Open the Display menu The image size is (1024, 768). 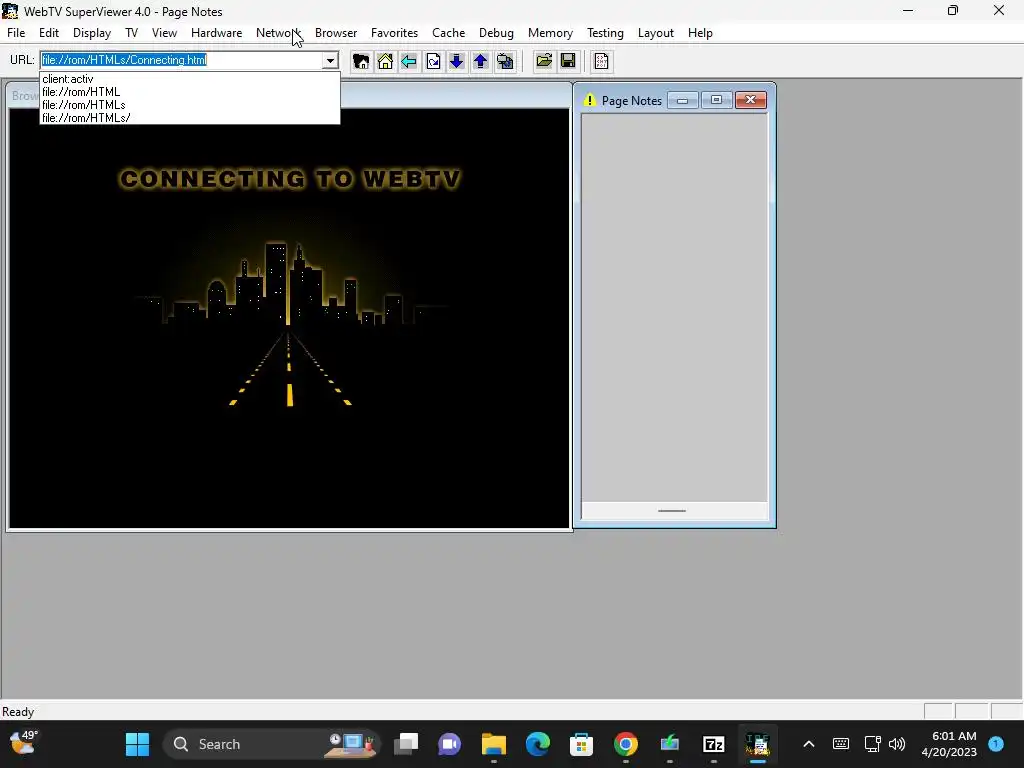[92, 33]
